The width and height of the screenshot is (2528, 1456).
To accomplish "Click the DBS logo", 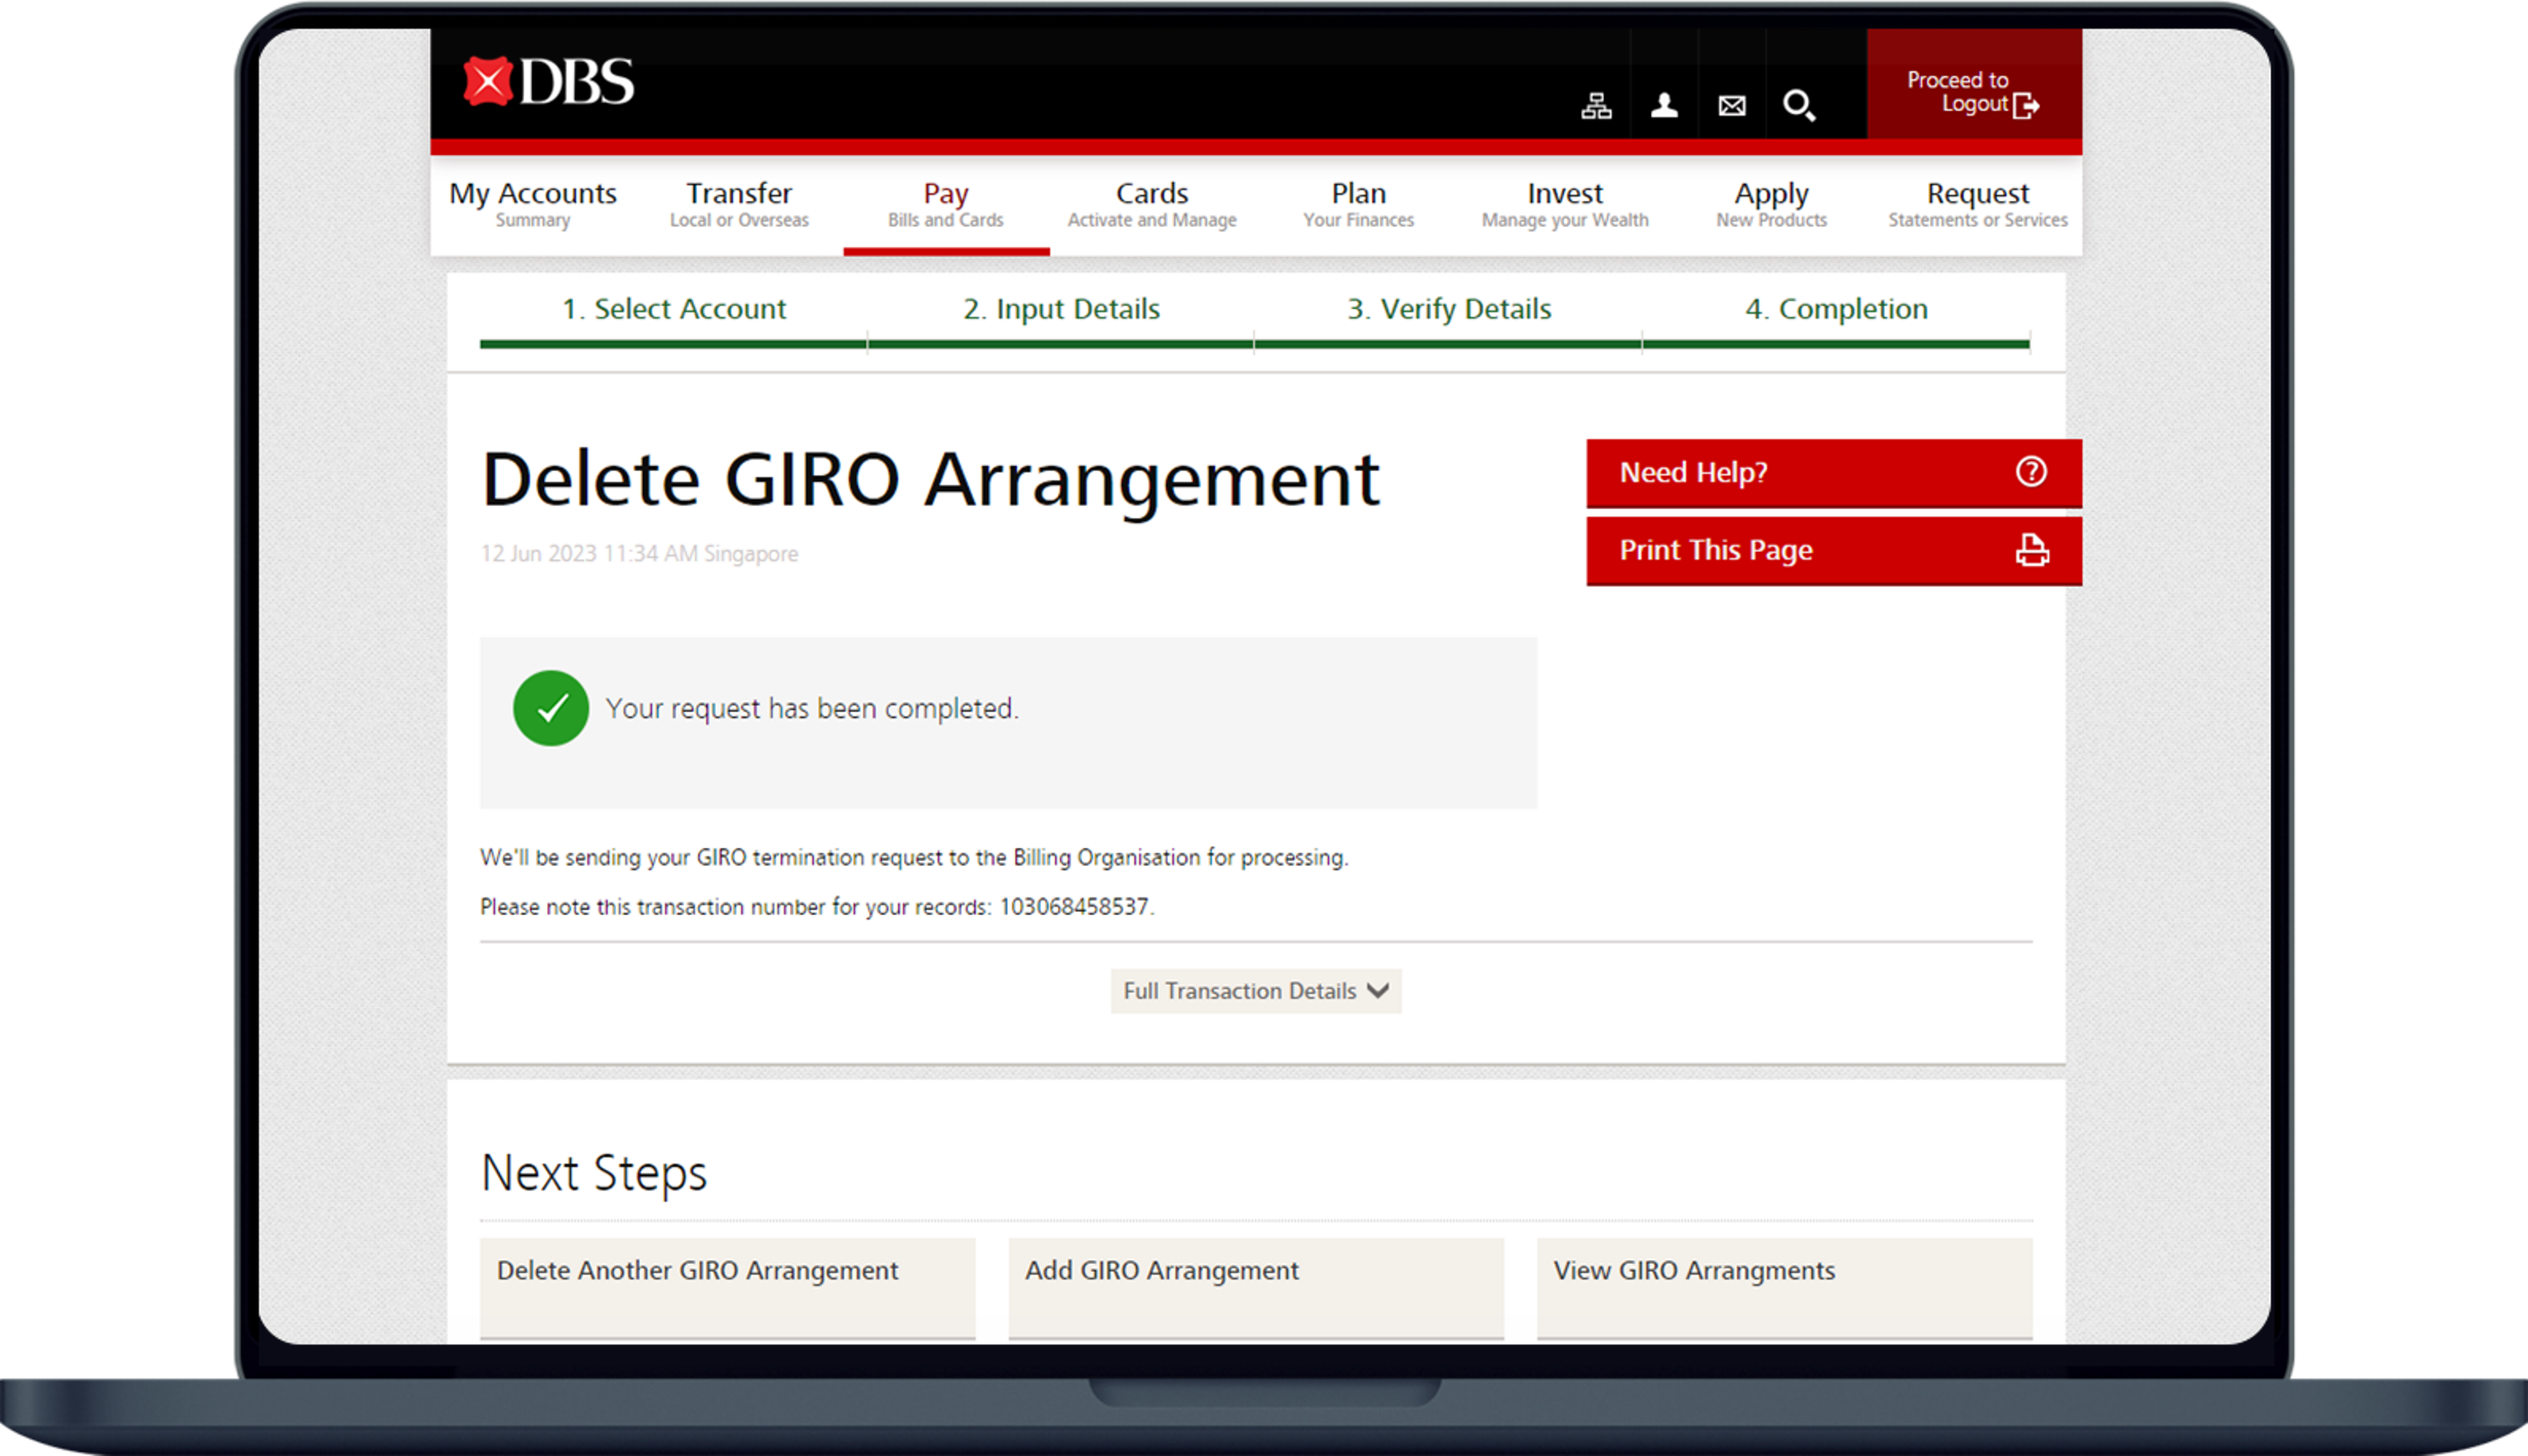I will click(x=548, y=82).
